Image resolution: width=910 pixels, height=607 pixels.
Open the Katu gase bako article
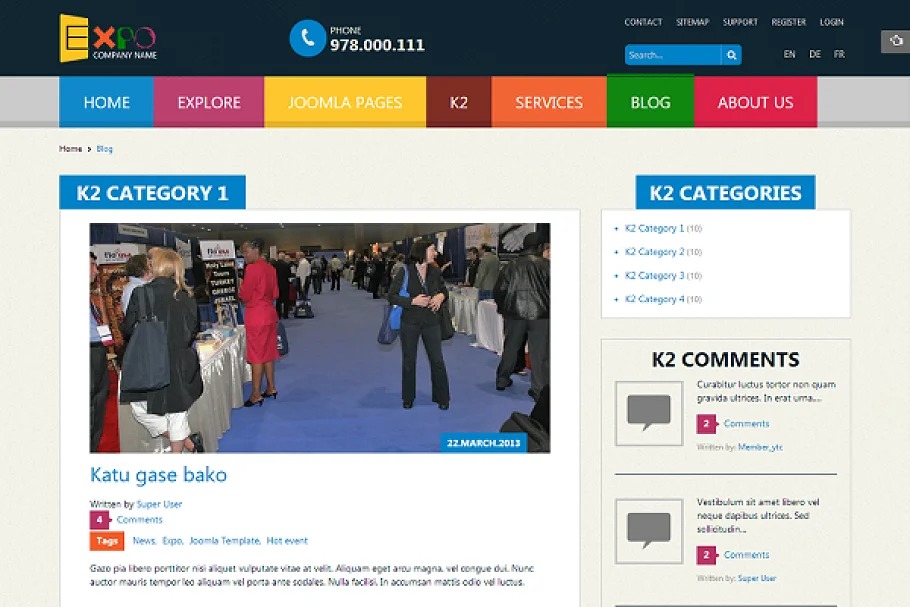click(x=158, y=474)
